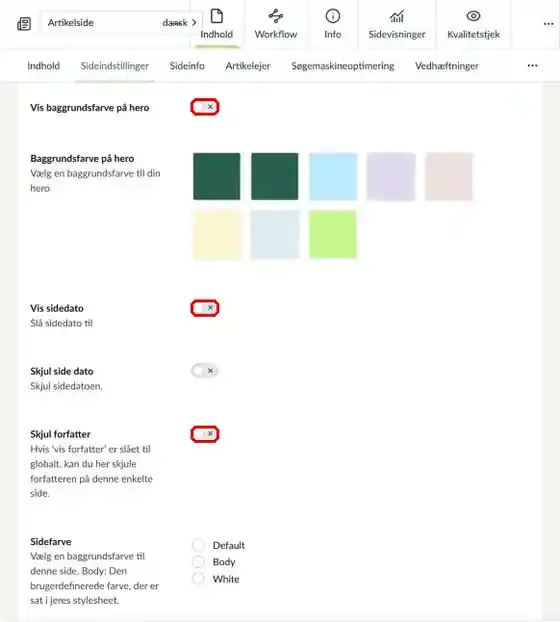Open Kvalitetstjek preview
Viewport: 560px width, 622px height.
pyautogui.click(x=473, y=24)
